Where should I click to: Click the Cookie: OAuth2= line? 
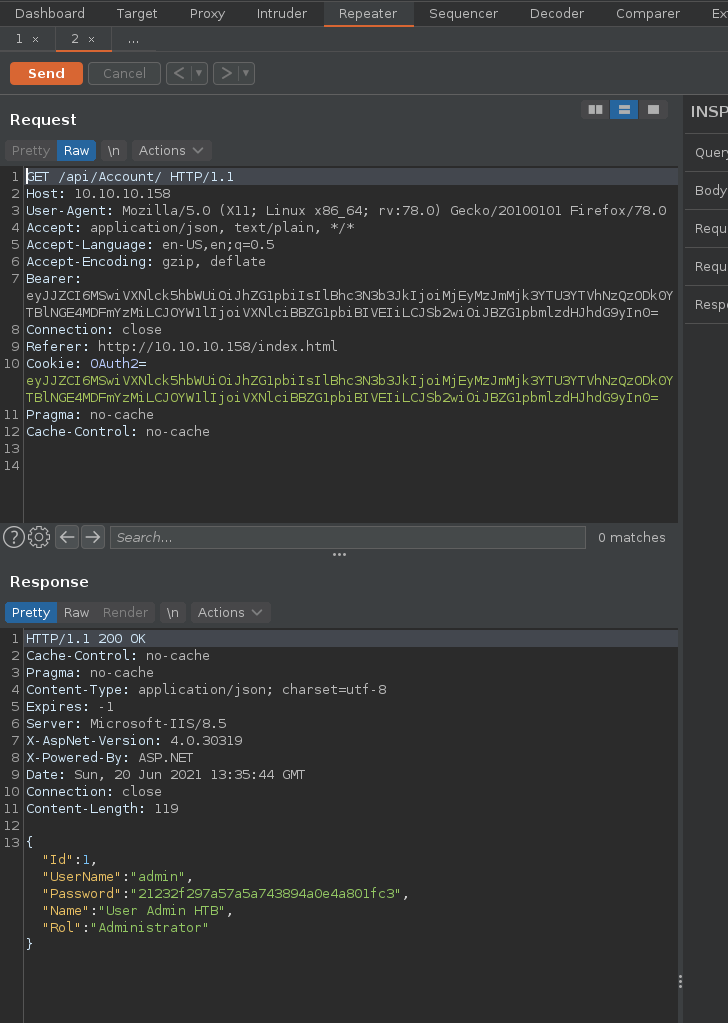(86, 363)
